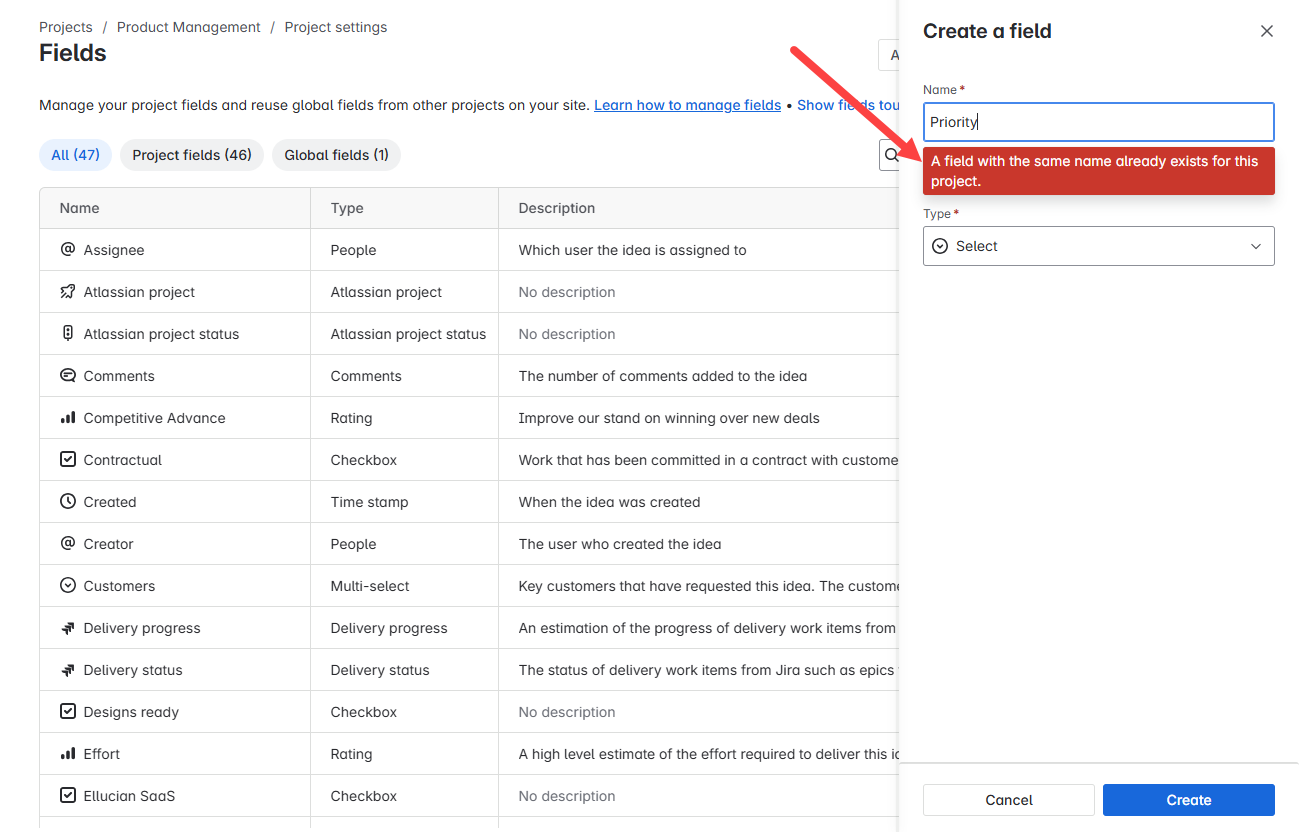Click the search magnifier icon above the table
The height and width of the screenshot is (832, 1299).
coord(891,155)
